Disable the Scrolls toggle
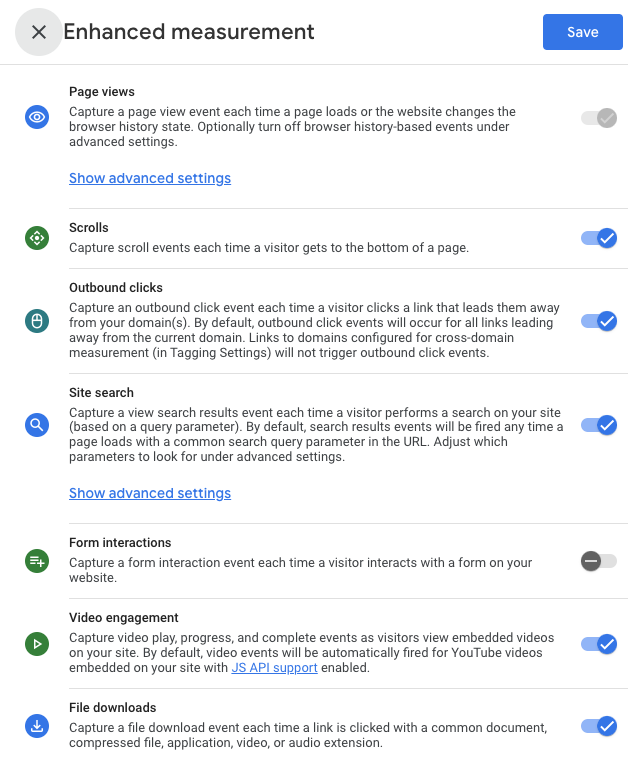Viewport: 628px width, 757px height. (599, 238)
